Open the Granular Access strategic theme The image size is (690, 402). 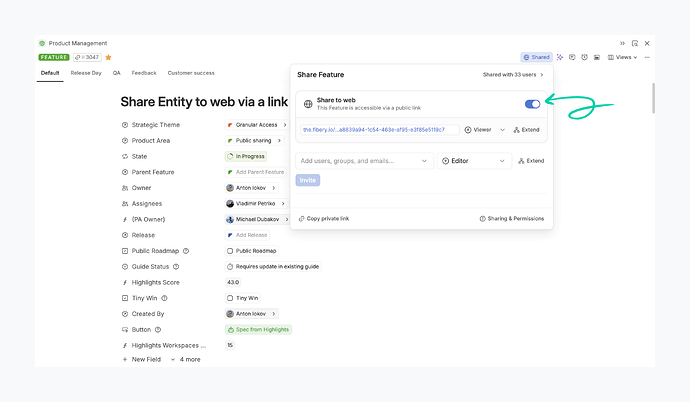tap(257, 125)
